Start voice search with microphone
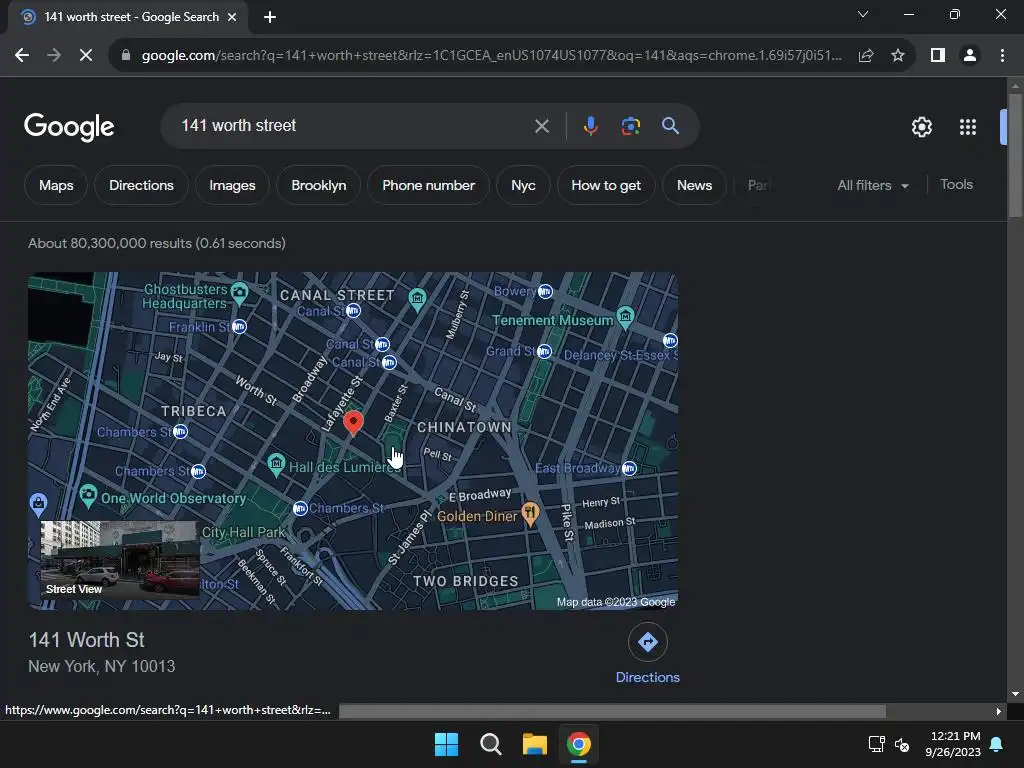Image resolution: width=1024 pixels, height=768 pixels. pos(590,126)
